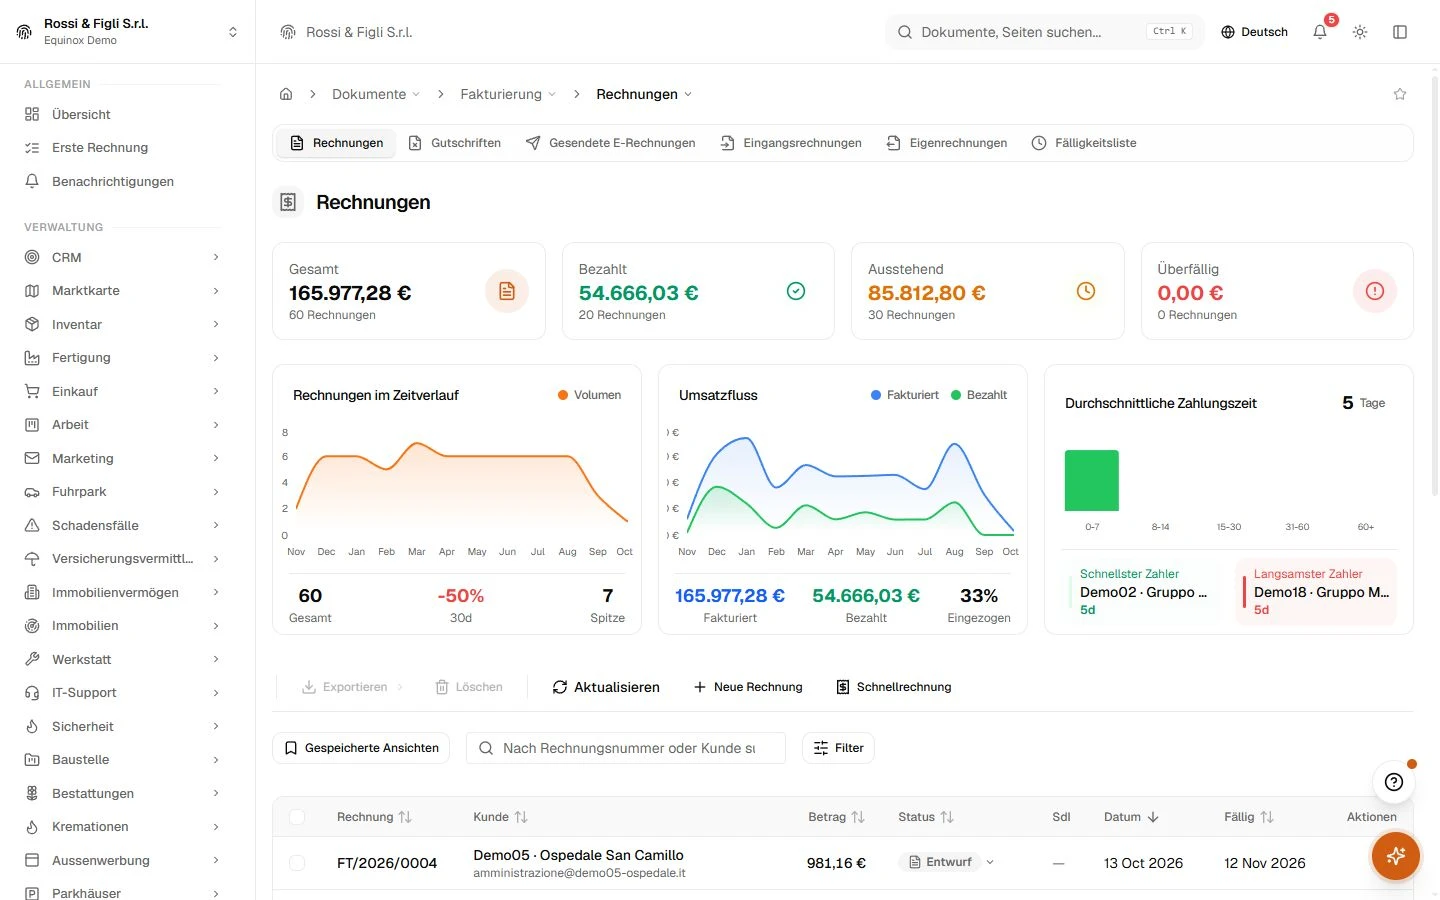The image size is (1440, 900).
Task: Click the Gesamt invoices document icon
Action: [x=507, y=291]
